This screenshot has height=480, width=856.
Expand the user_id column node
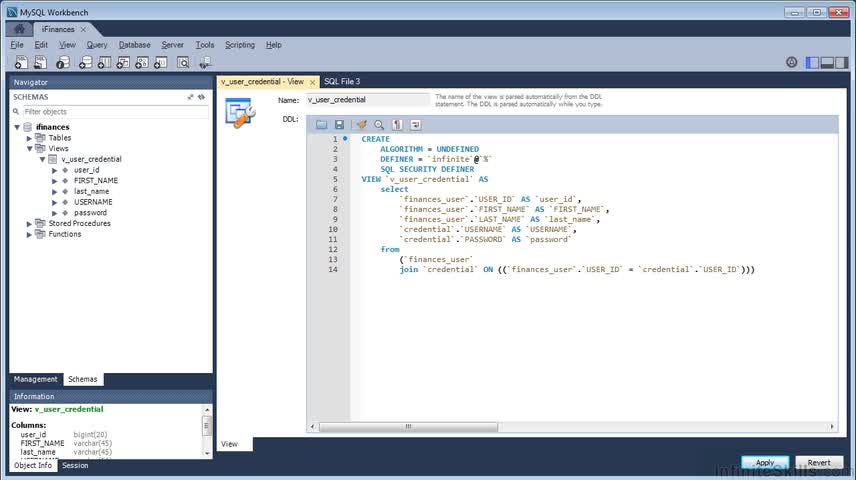tap(55, 170)
